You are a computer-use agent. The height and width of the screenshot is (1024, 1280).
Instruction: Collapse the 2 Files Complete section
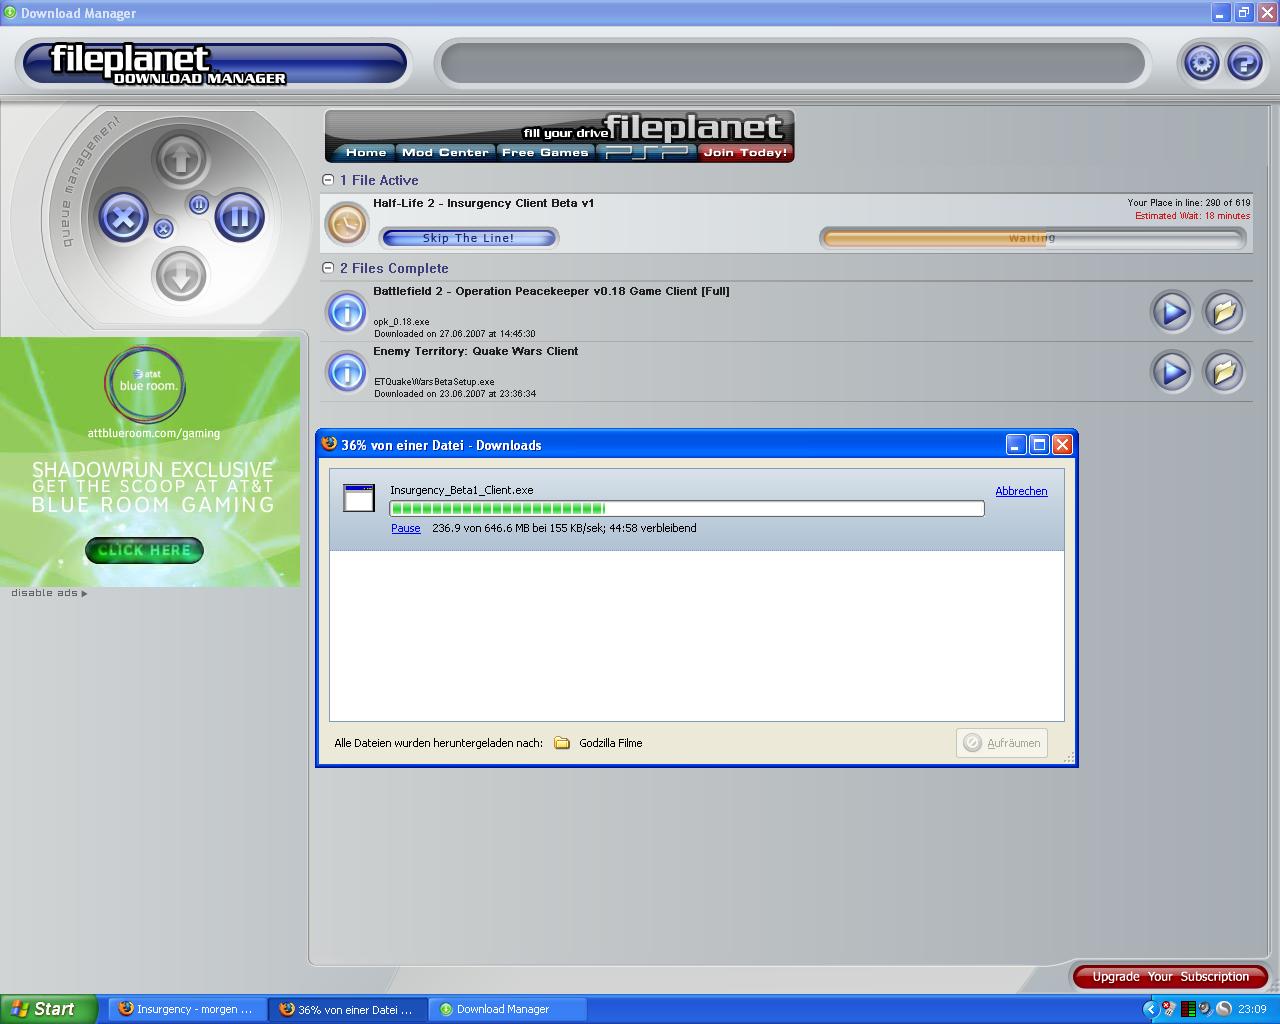click(328, 268)
